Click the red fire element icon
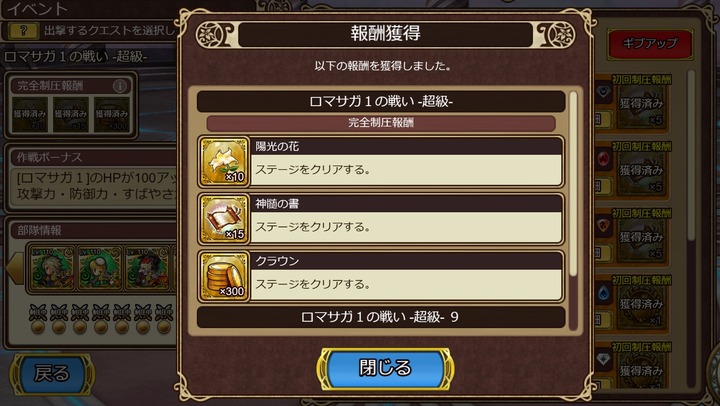 [603, 159]
